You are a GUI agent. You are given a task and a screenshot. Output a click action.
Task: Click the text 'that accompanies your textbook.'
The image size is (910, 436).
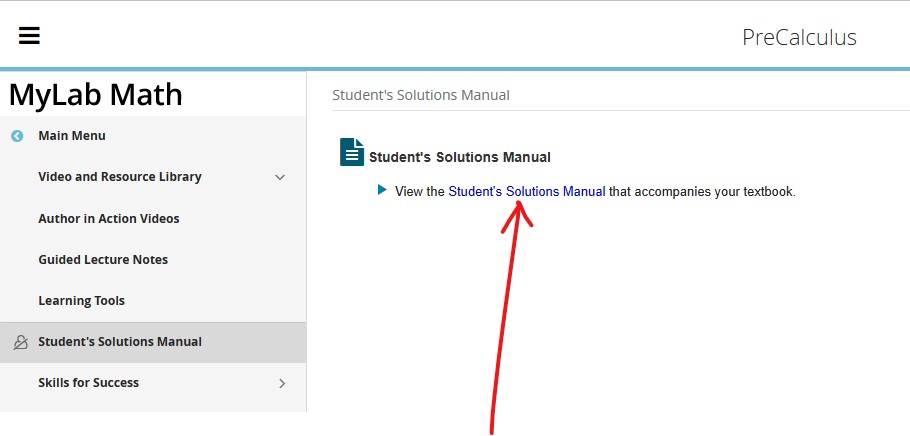702,191
